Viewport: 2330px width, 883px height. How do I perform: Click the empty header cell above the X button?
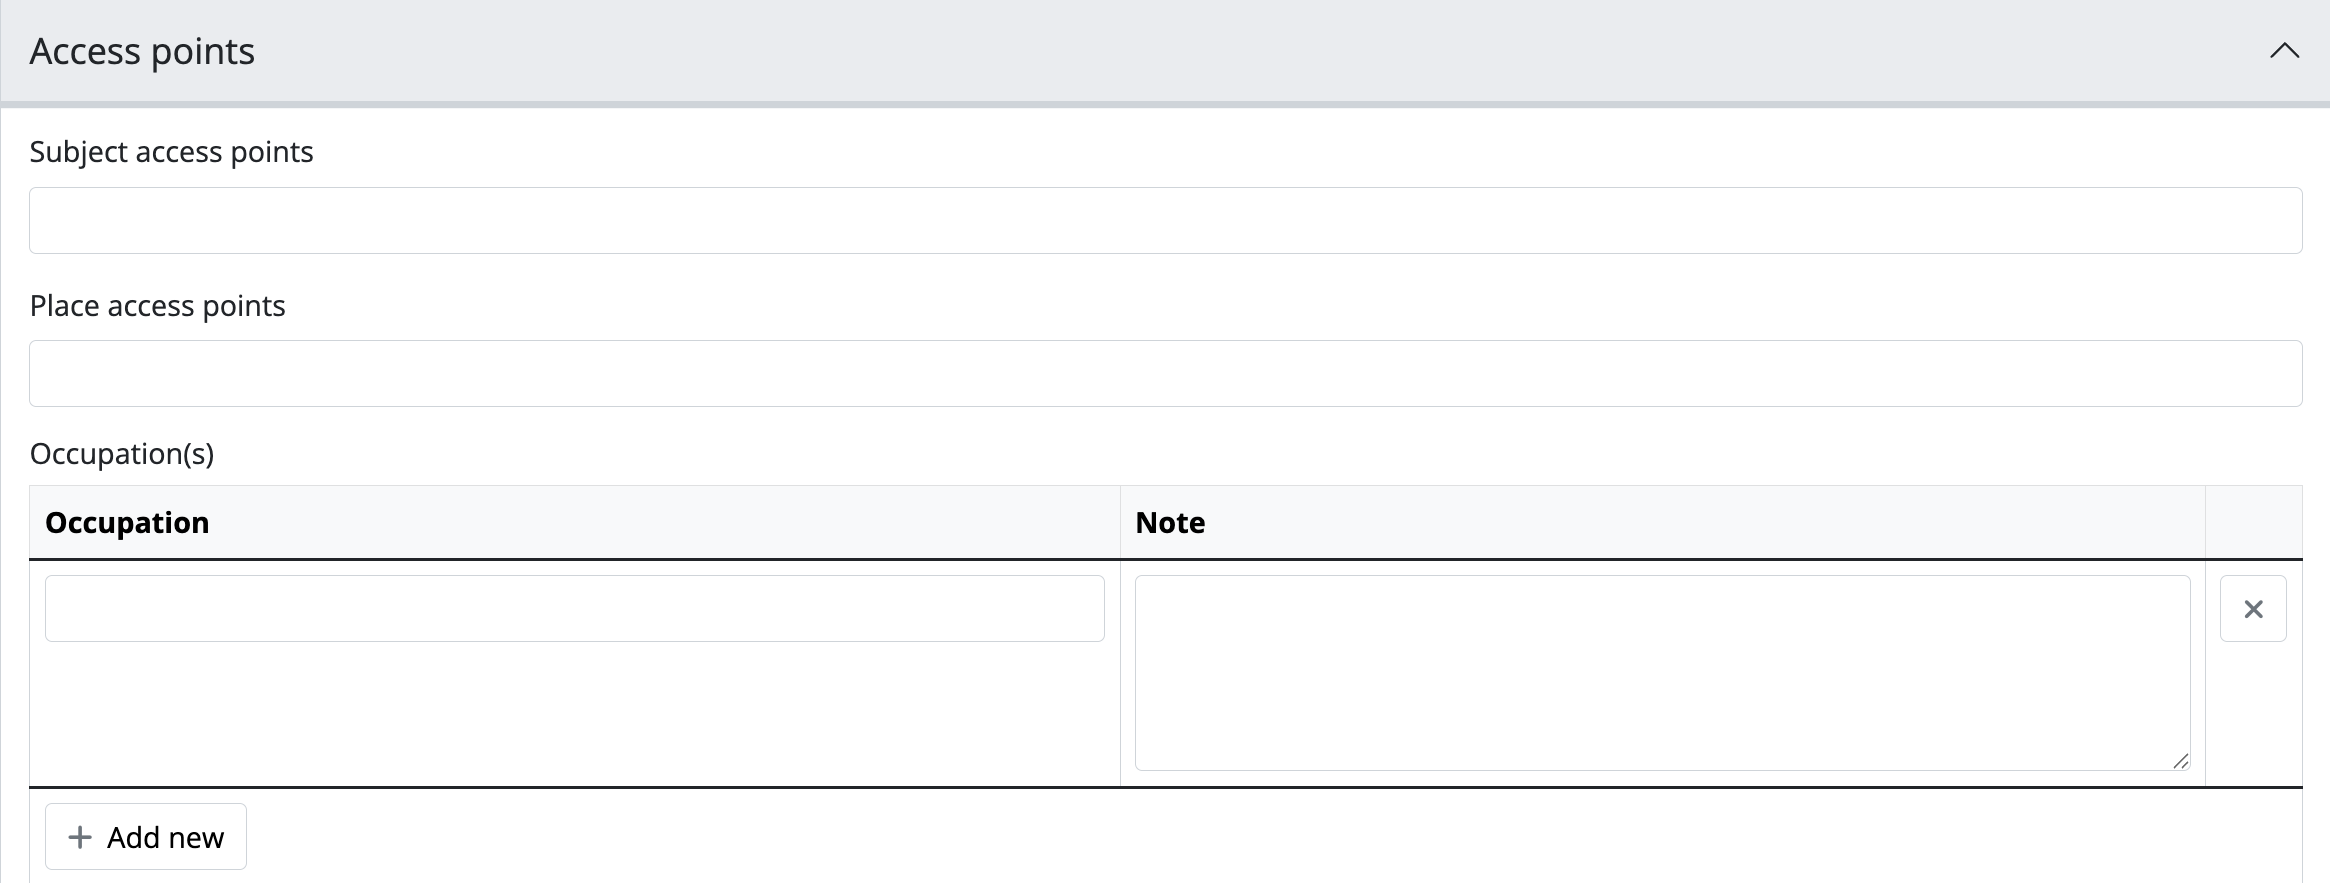pyautogui.click(x=2253, y=523)
